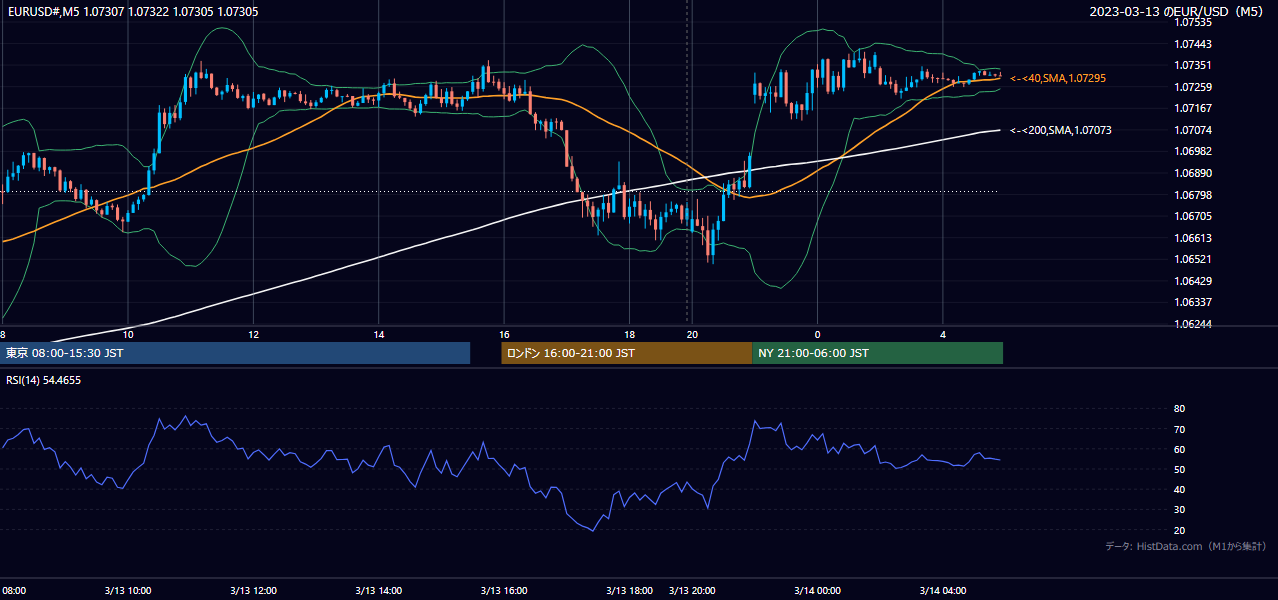Click hour 14 label under price chart
The height and width of the screenshot is (600, 1278).
tap(379, 334)
